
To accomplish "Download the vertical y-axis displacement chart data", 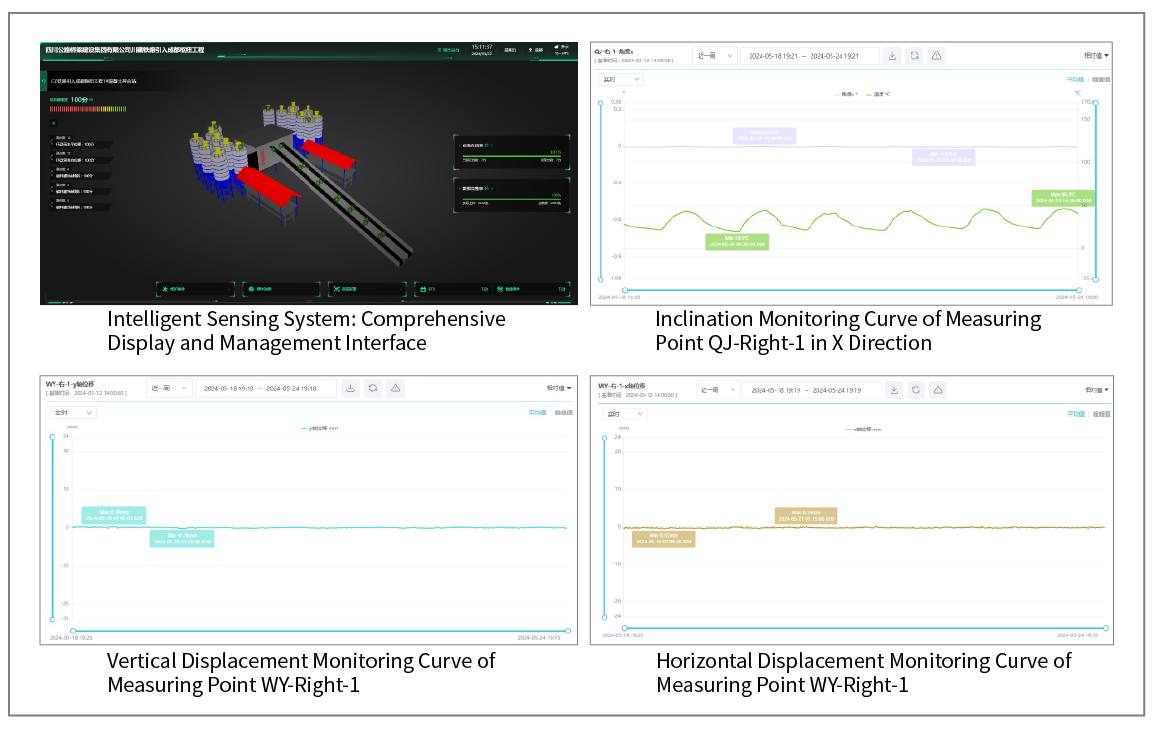I will click(x=350, y=388).
